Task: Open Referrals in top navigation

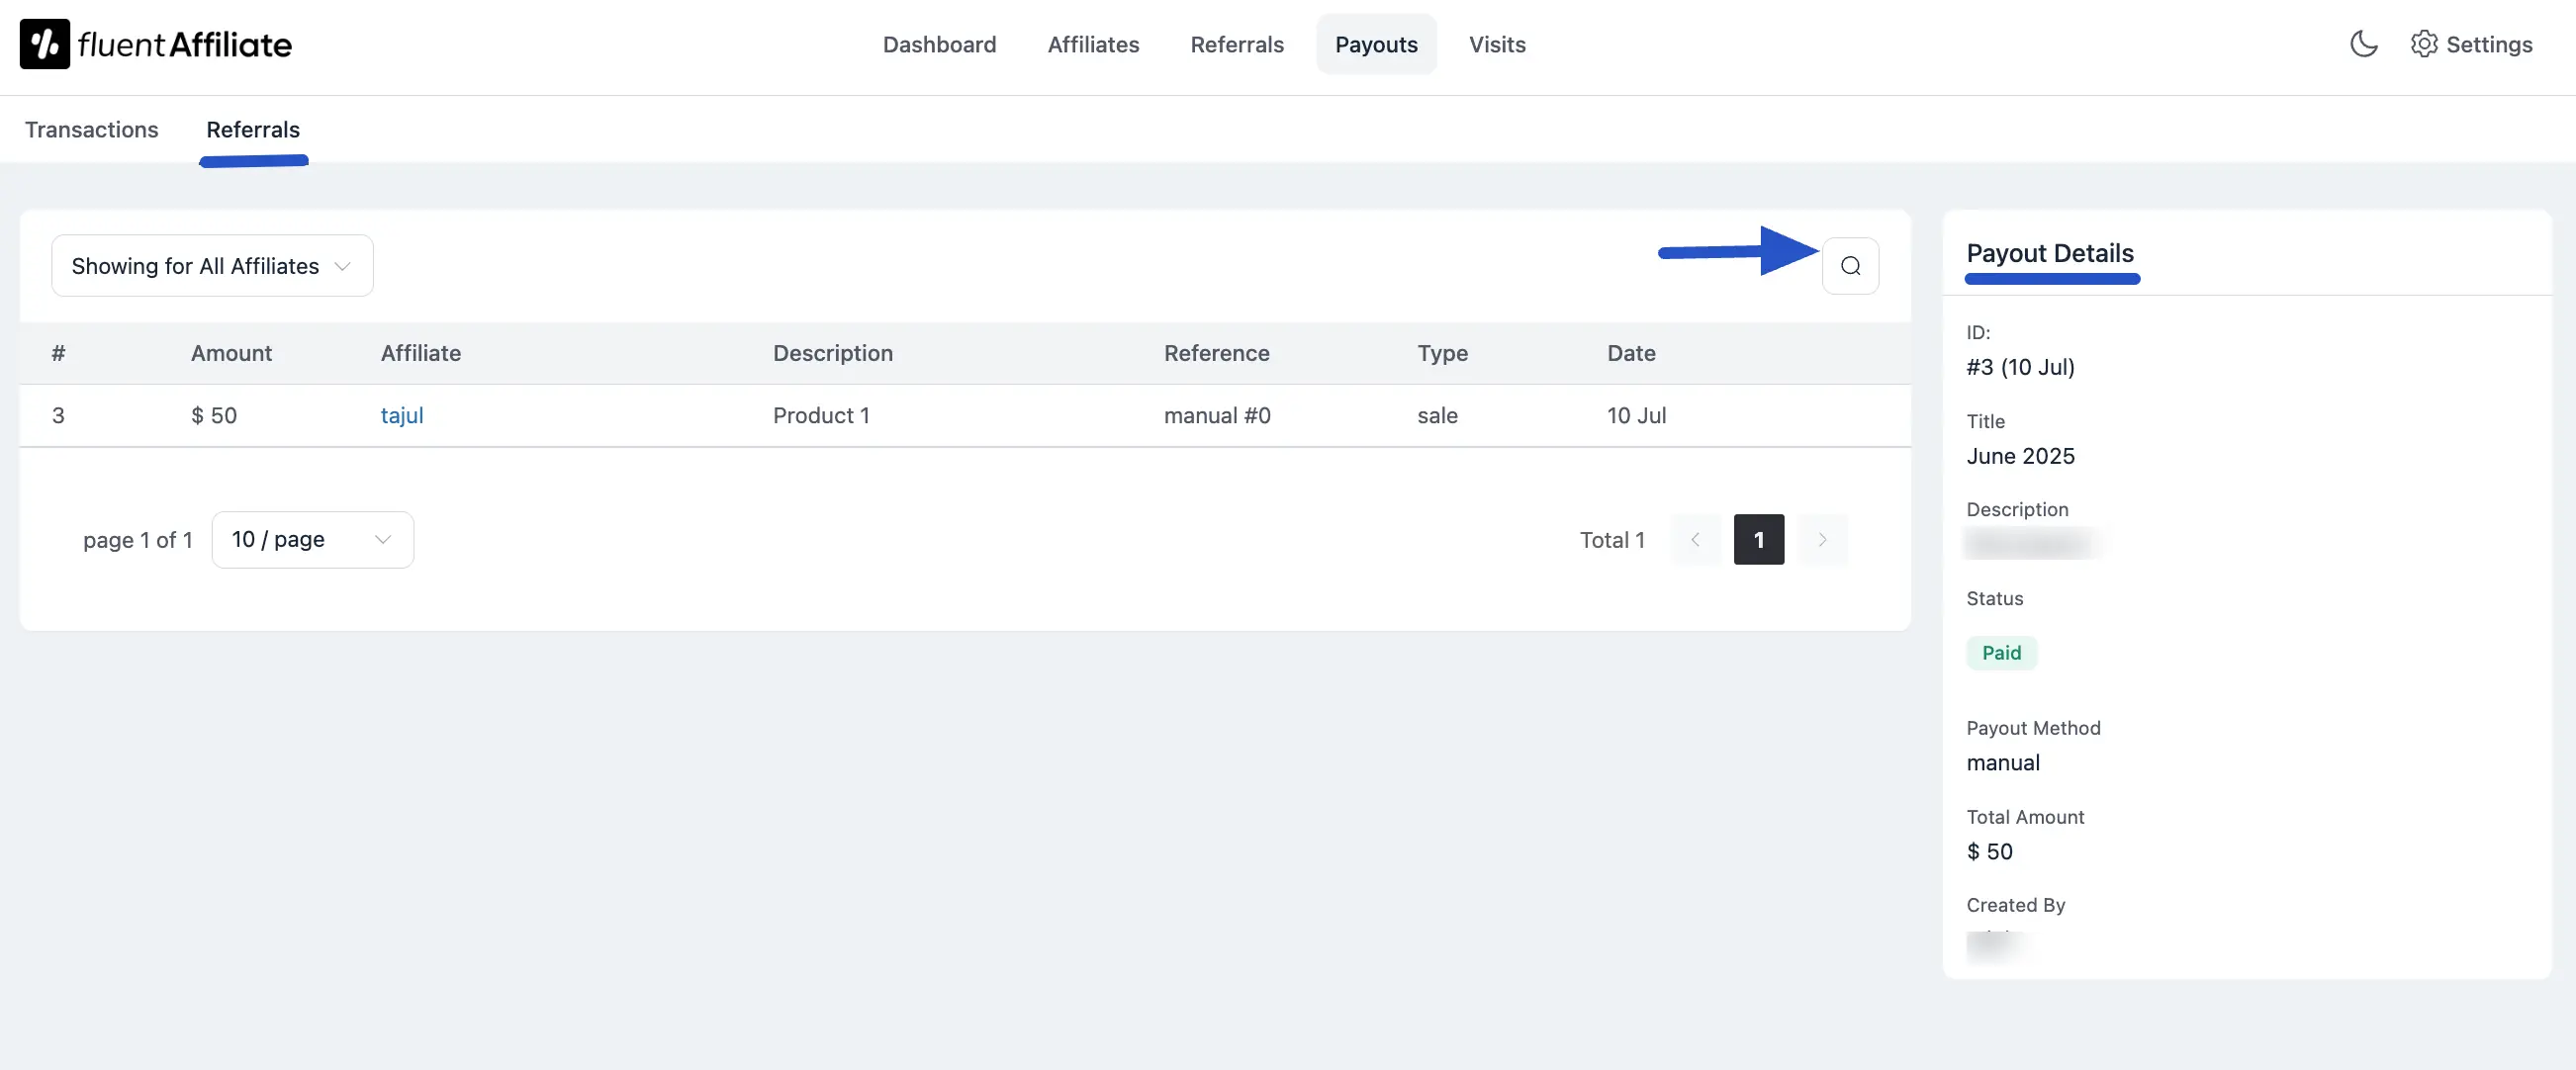Action: click(x=1236, y=44)
